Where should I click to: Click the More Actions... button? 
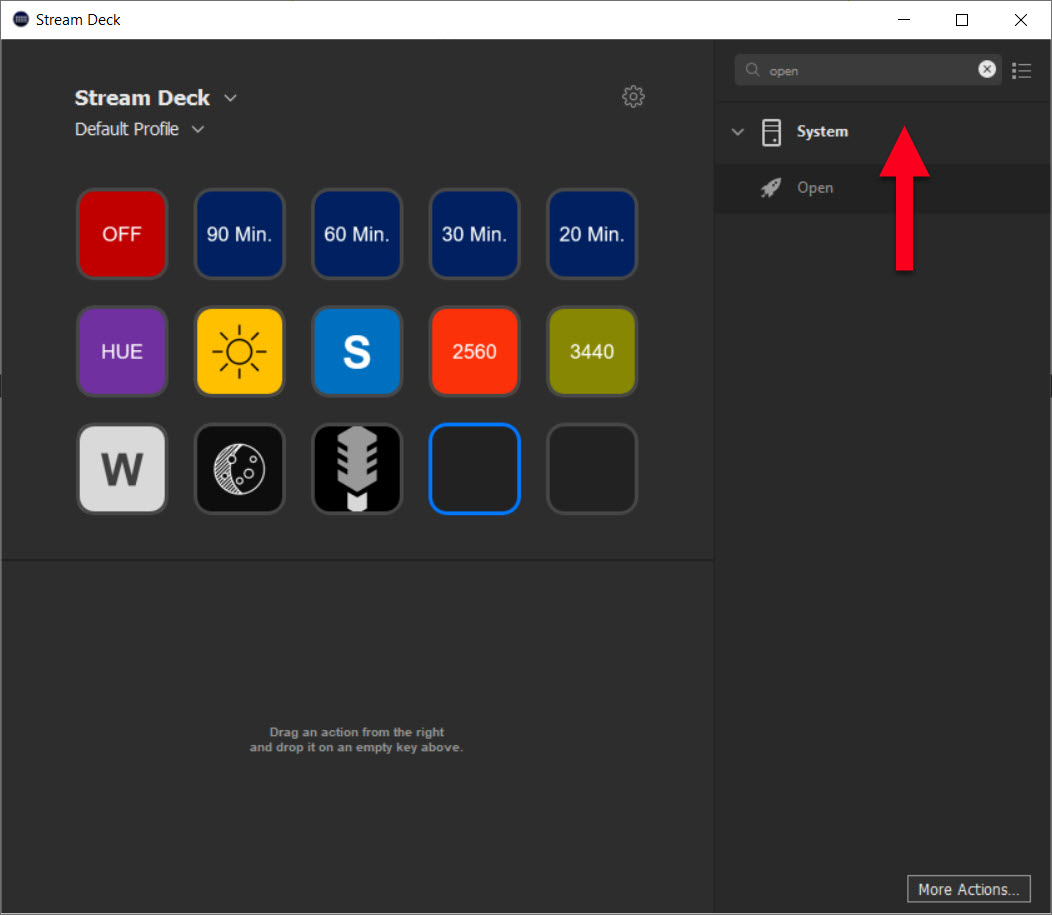968,889
